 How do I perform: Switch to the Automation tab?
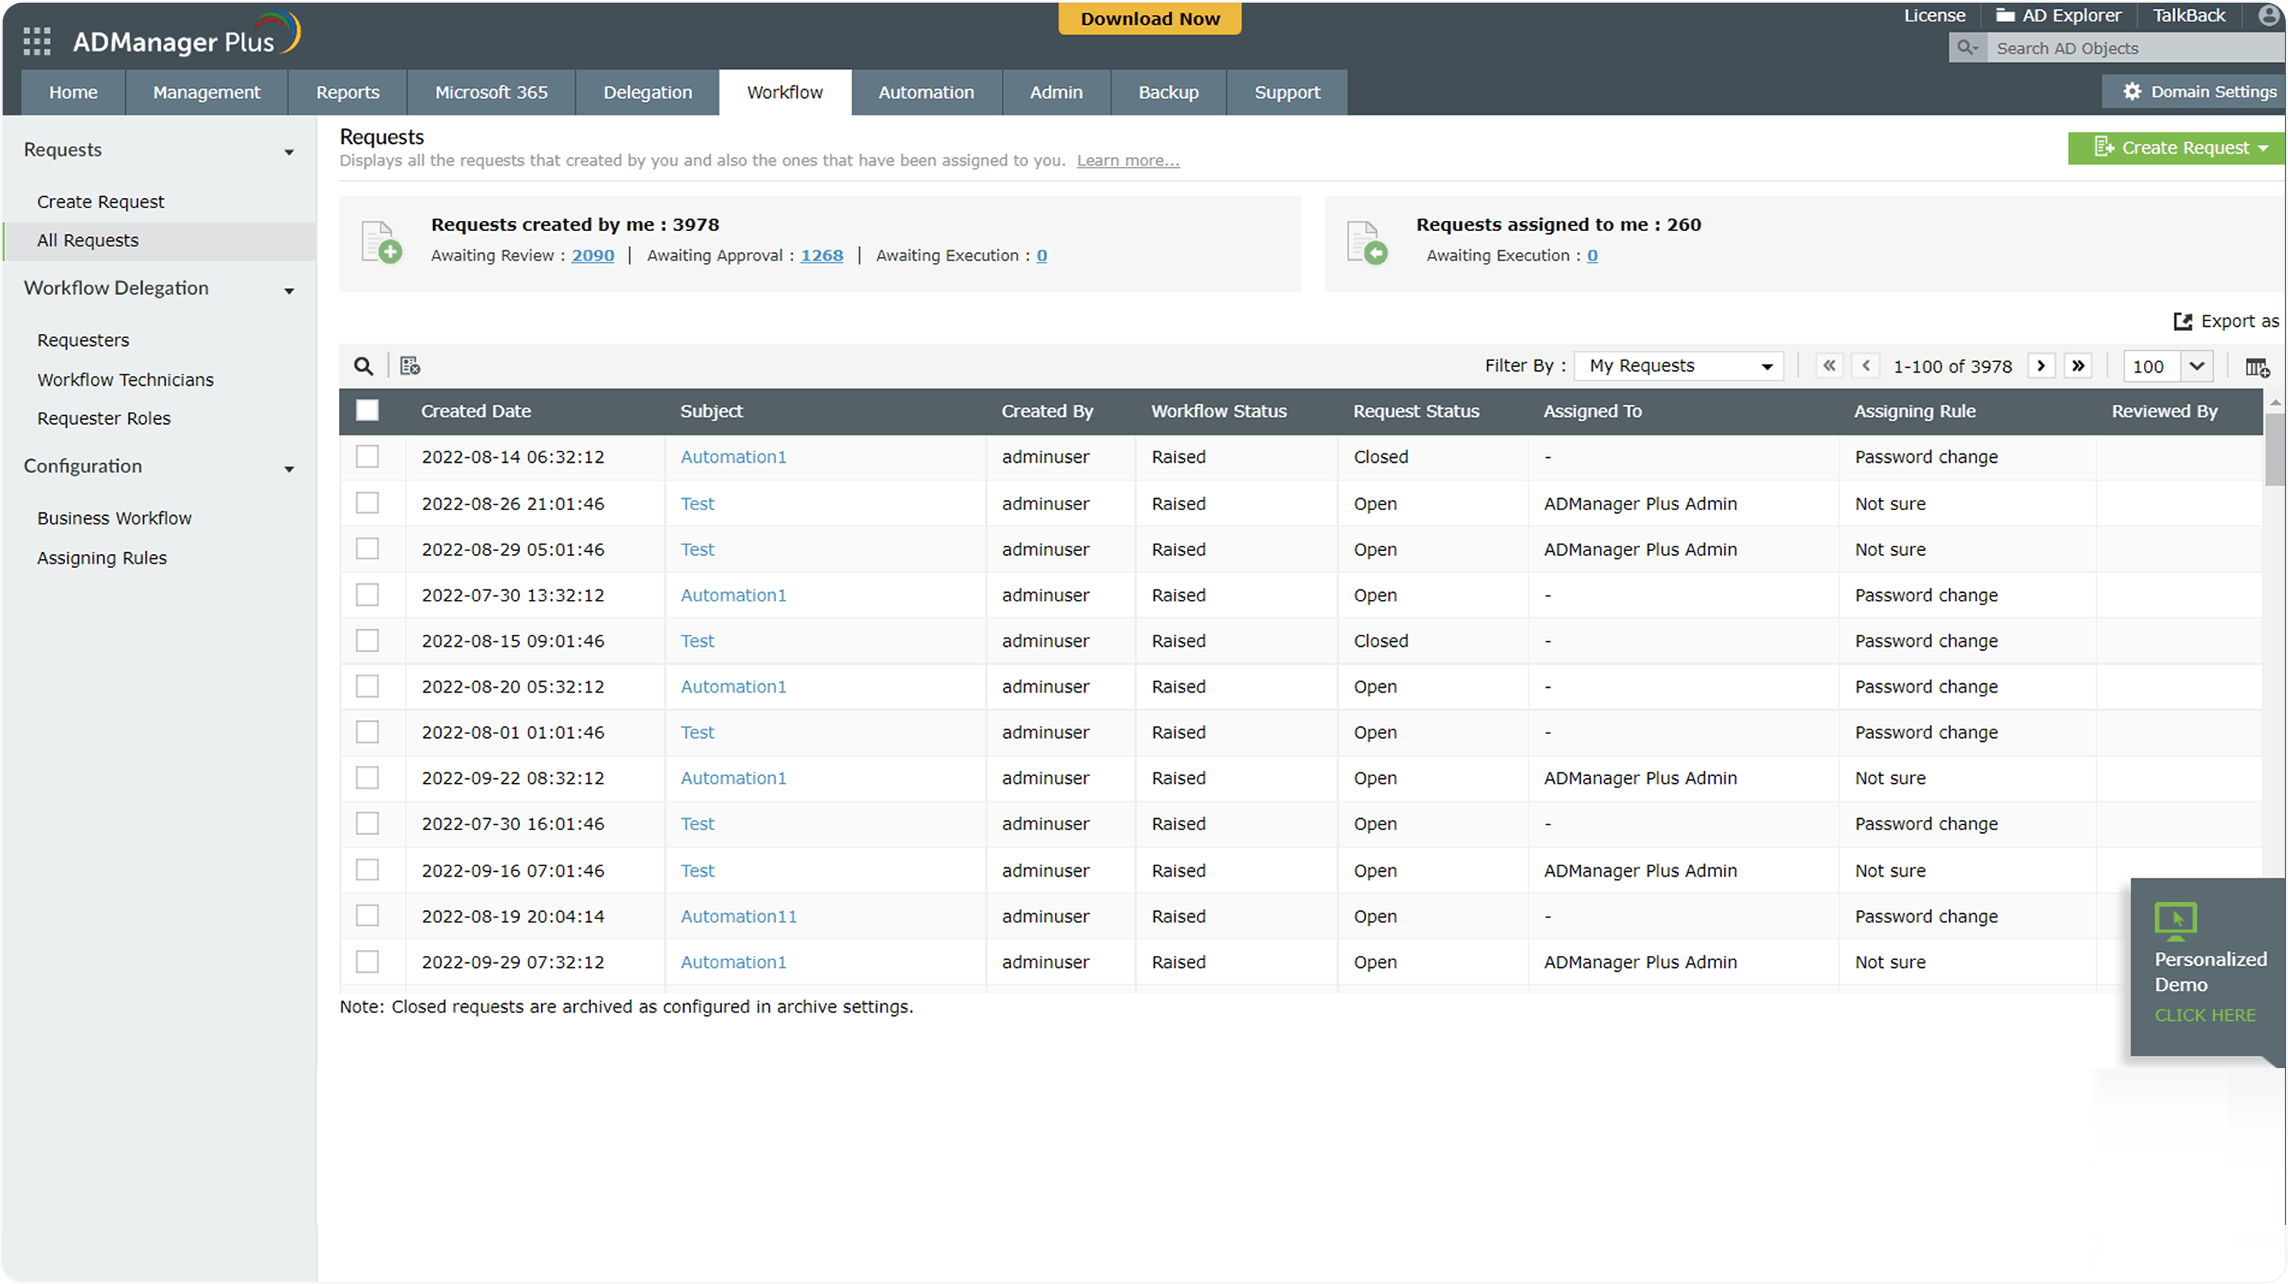tap(926, 92)
